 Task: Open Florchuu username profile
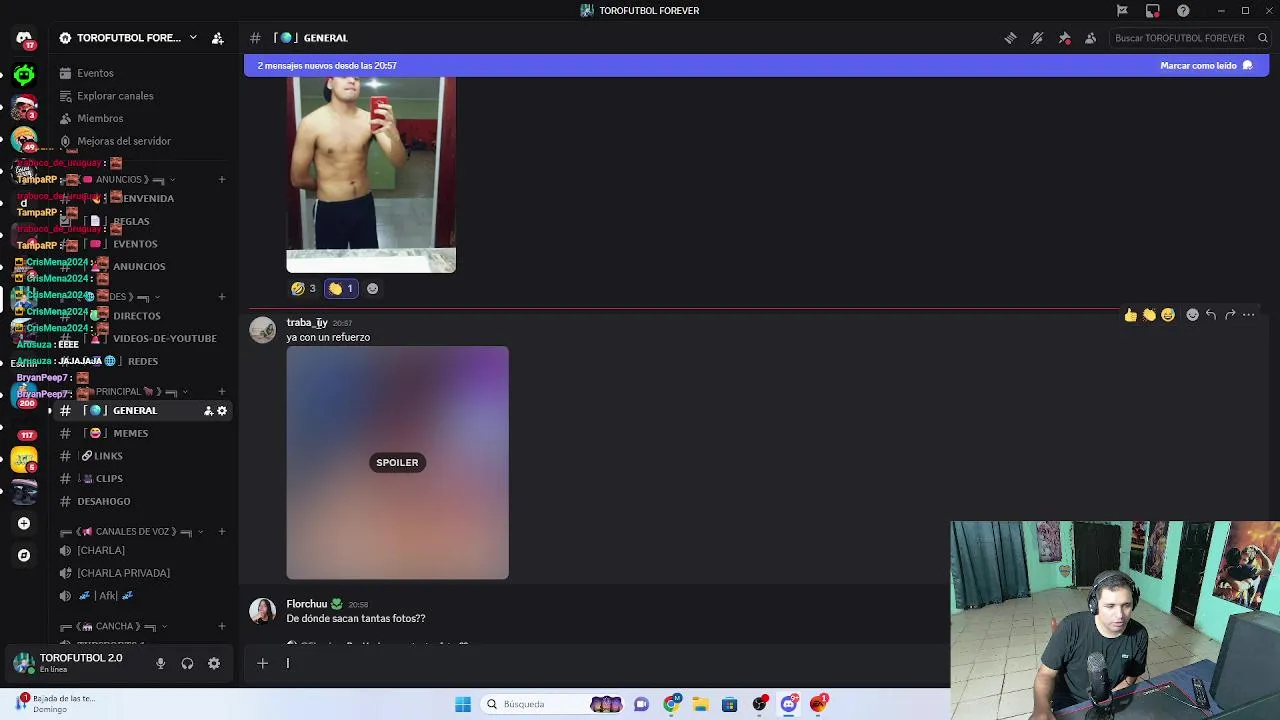tap(307, 604)
